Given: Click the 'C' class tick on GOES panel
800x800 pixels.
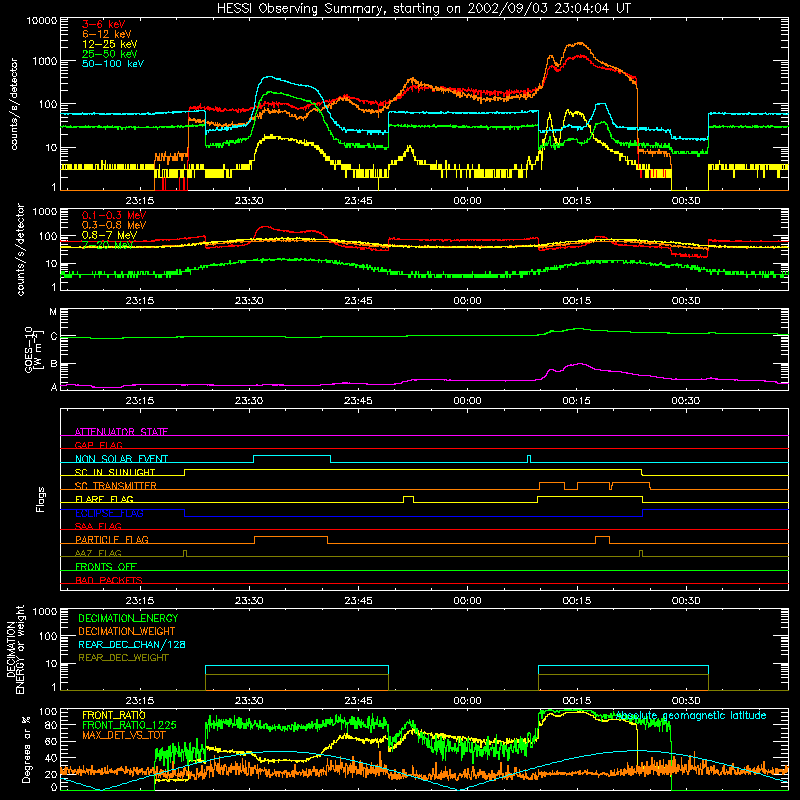Looking at the screenshot, I should click(x=54, y=337).
